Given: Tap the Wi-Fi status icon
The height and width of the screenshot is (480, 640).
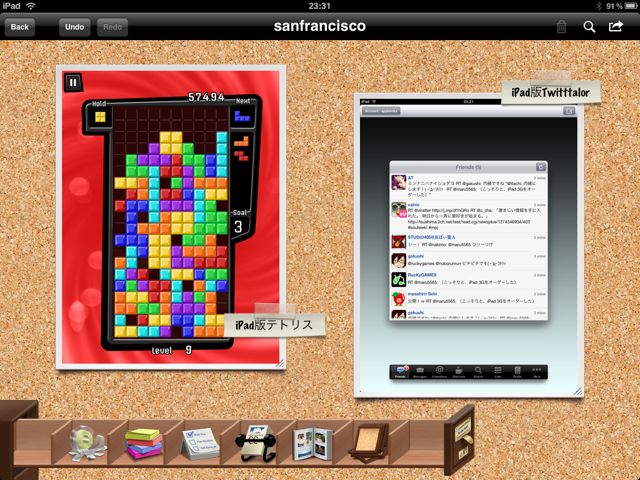Looking at the screenshot, I should (31, 6).
